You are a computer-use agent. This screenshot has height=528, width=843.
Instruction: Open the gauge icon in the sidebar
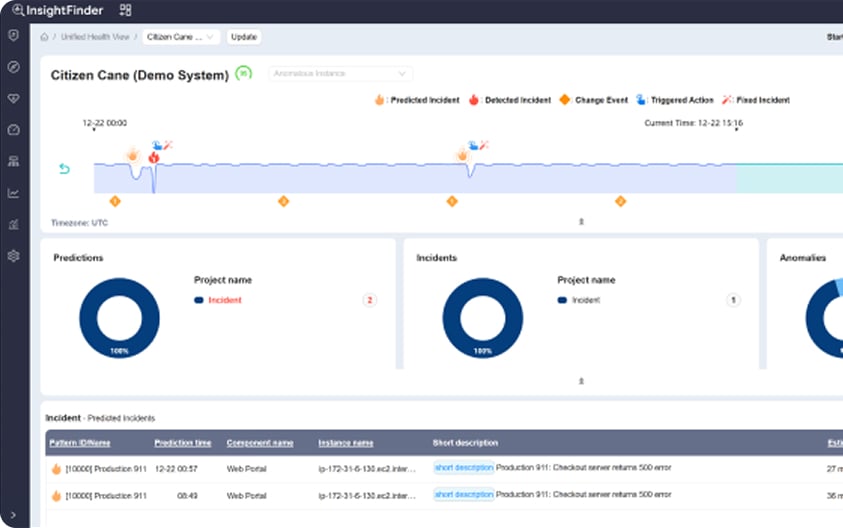pos(14,130)
